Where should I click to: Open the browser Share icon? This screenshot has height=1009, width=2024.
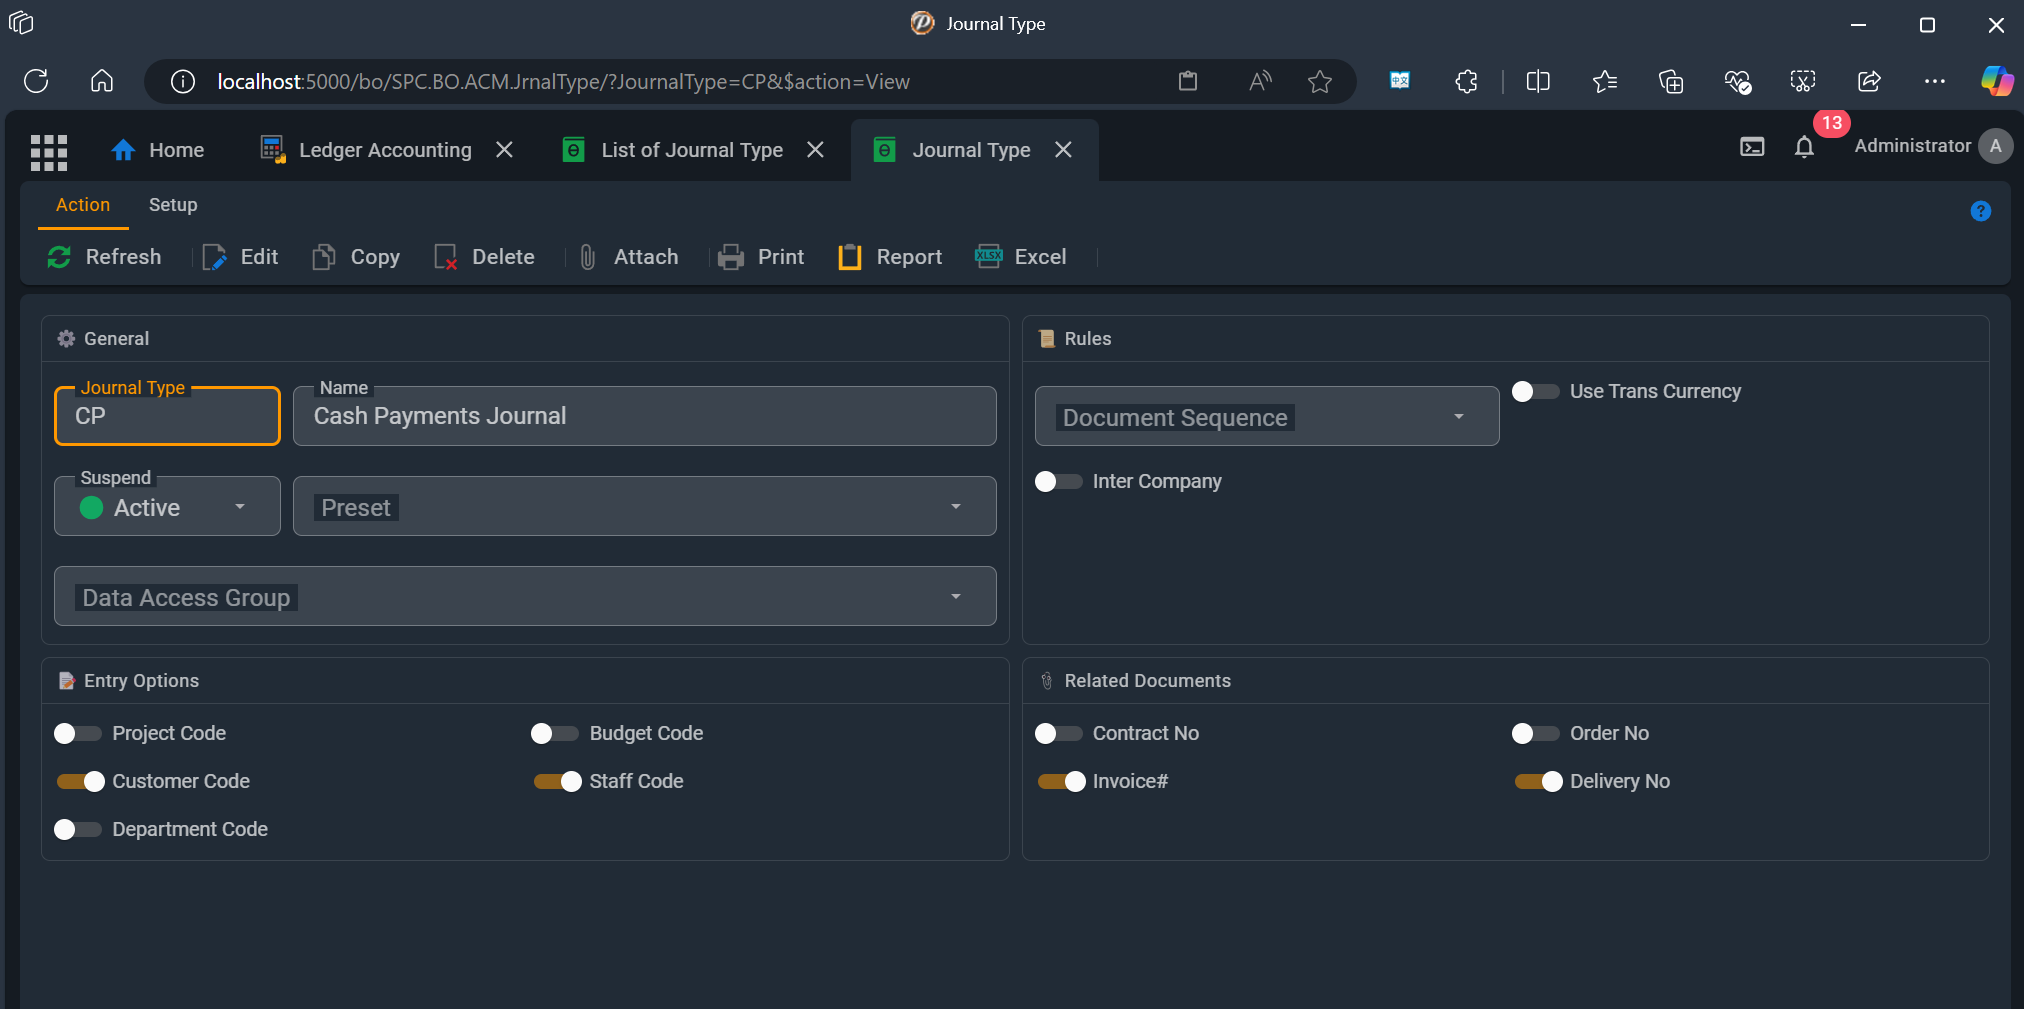tap(1869, 81)
